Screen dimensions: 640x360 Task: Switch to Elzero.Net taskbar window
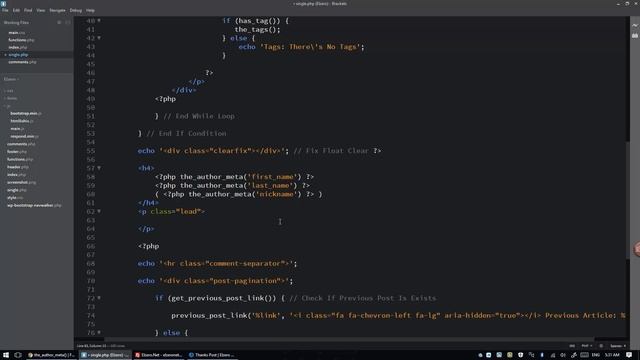[x=159, y=355]
